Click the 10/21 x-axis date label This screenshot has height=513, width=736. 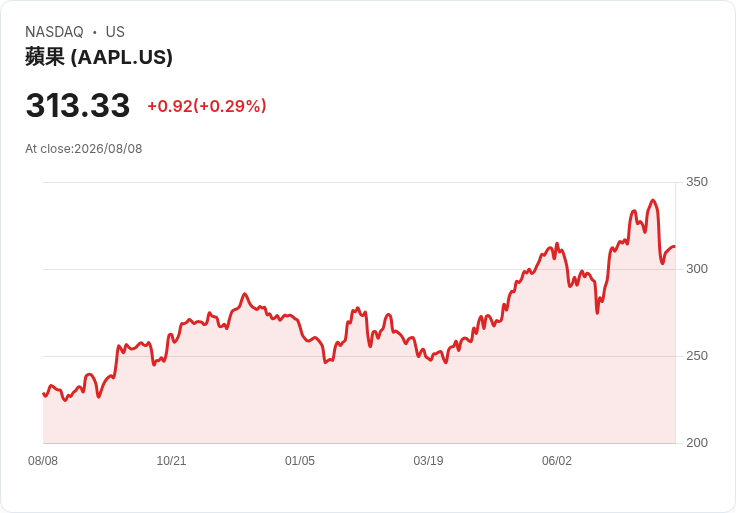coord(171,461)
